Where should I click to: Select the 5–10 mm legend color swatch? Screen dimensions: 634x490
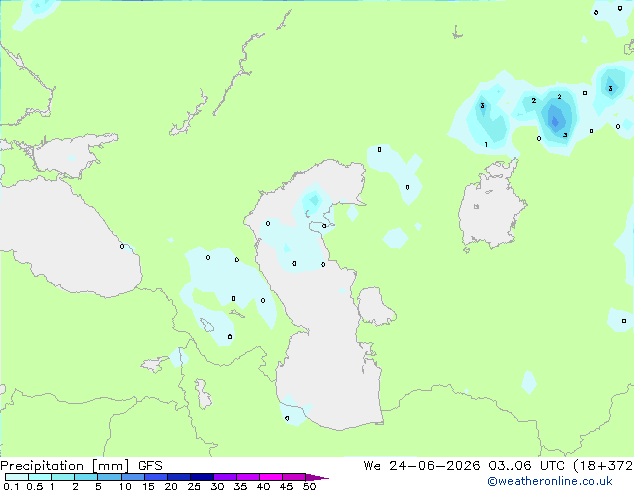(109, 477)
